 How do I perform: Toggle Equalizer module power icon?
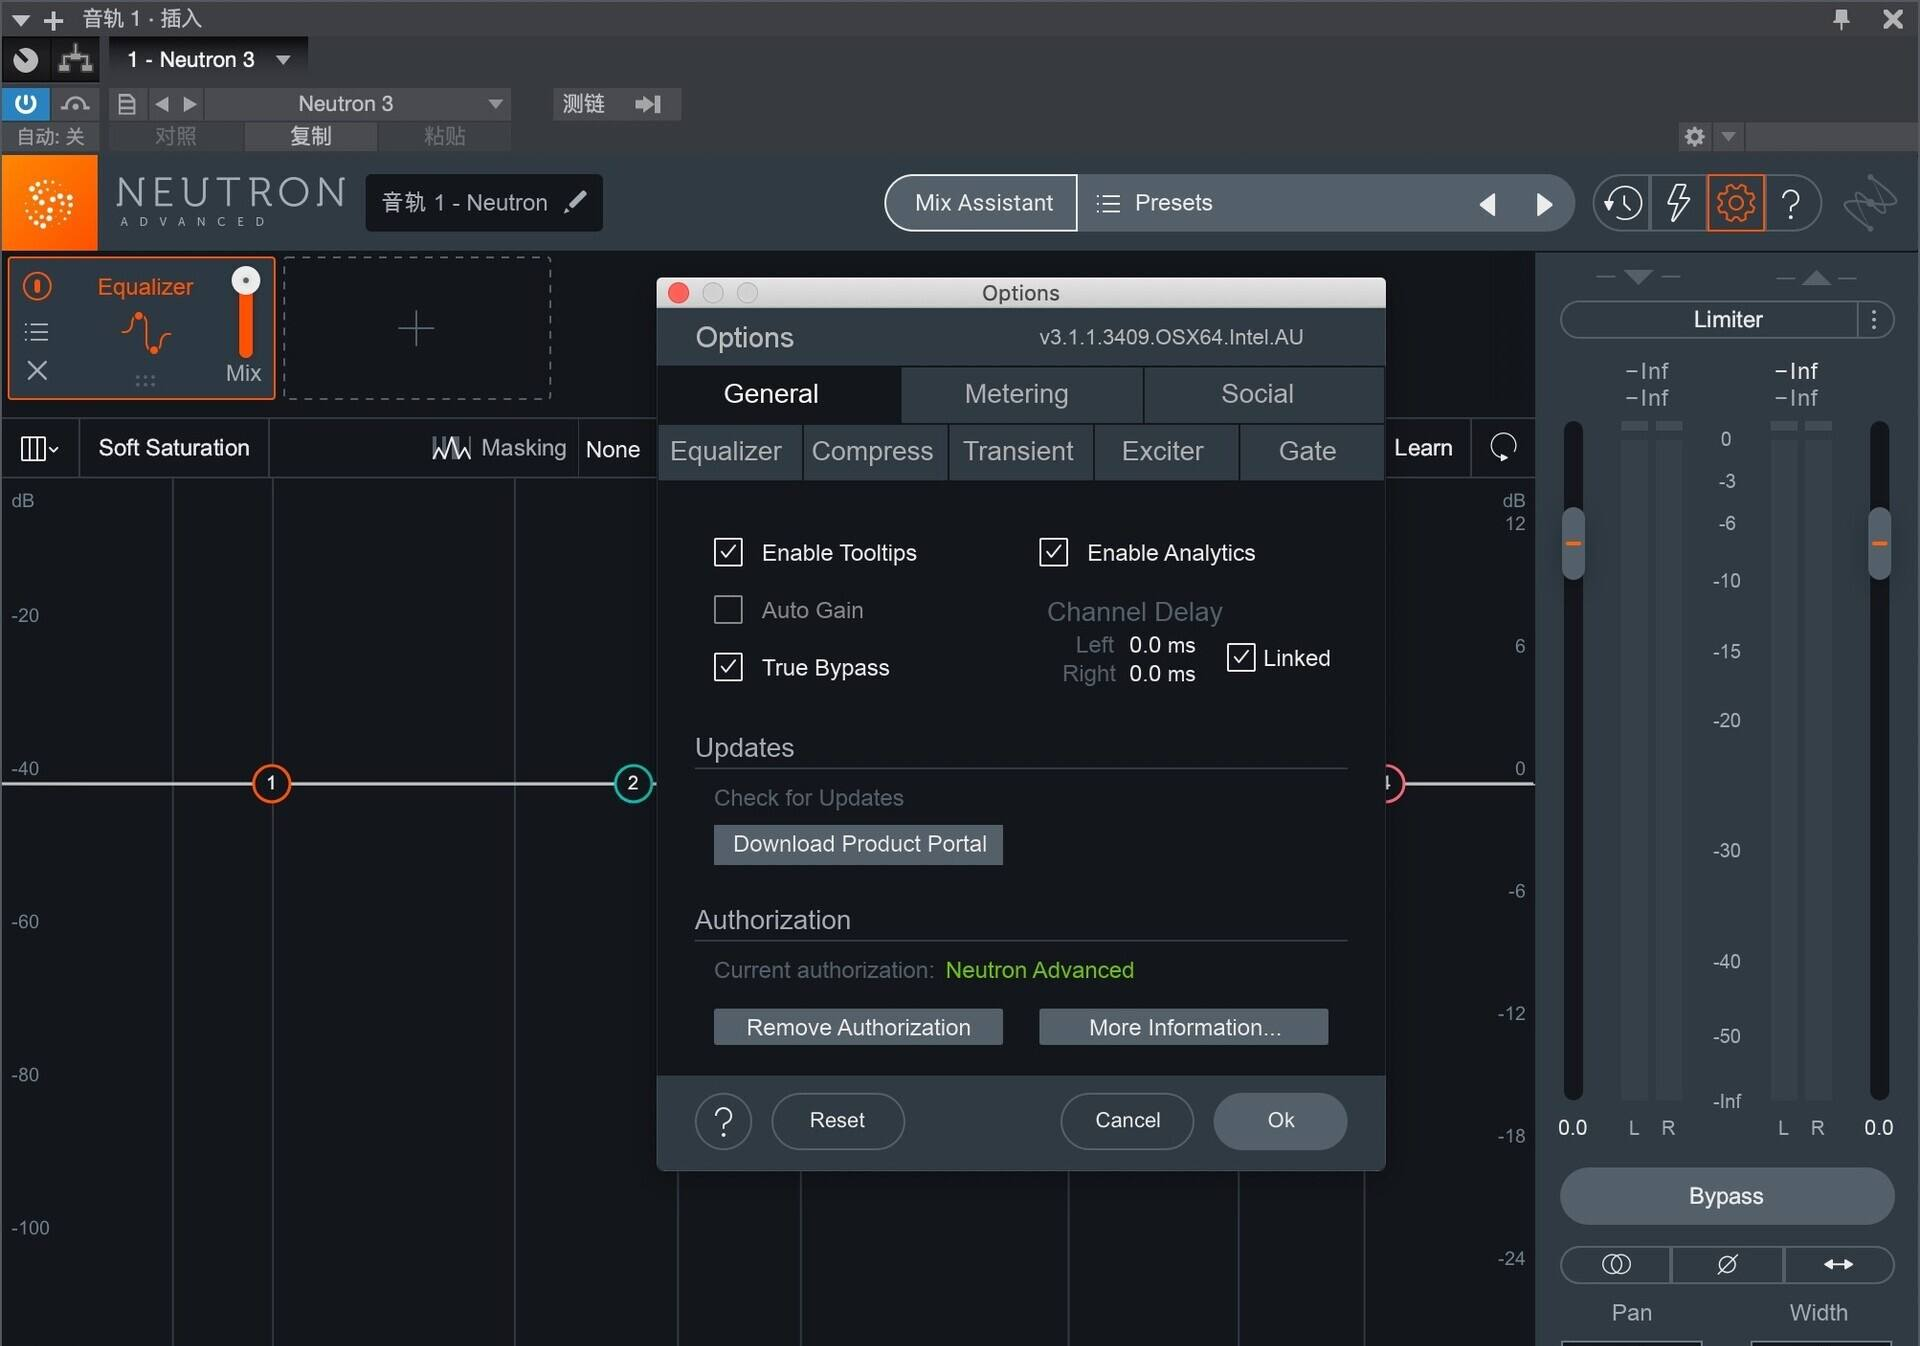pos(37,286)
